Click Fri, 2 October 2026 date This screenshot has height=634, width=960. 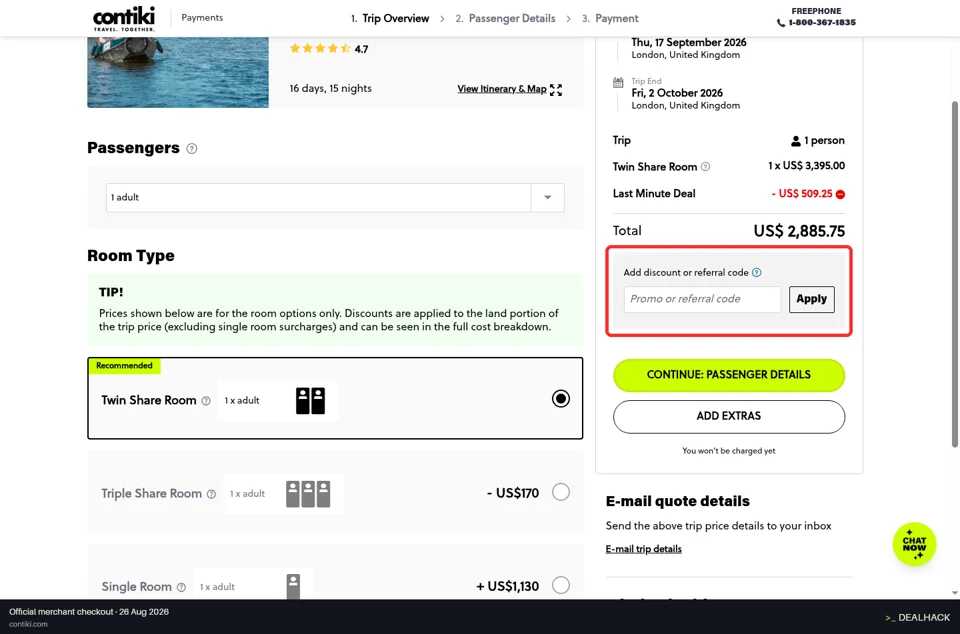pos(677,93)
